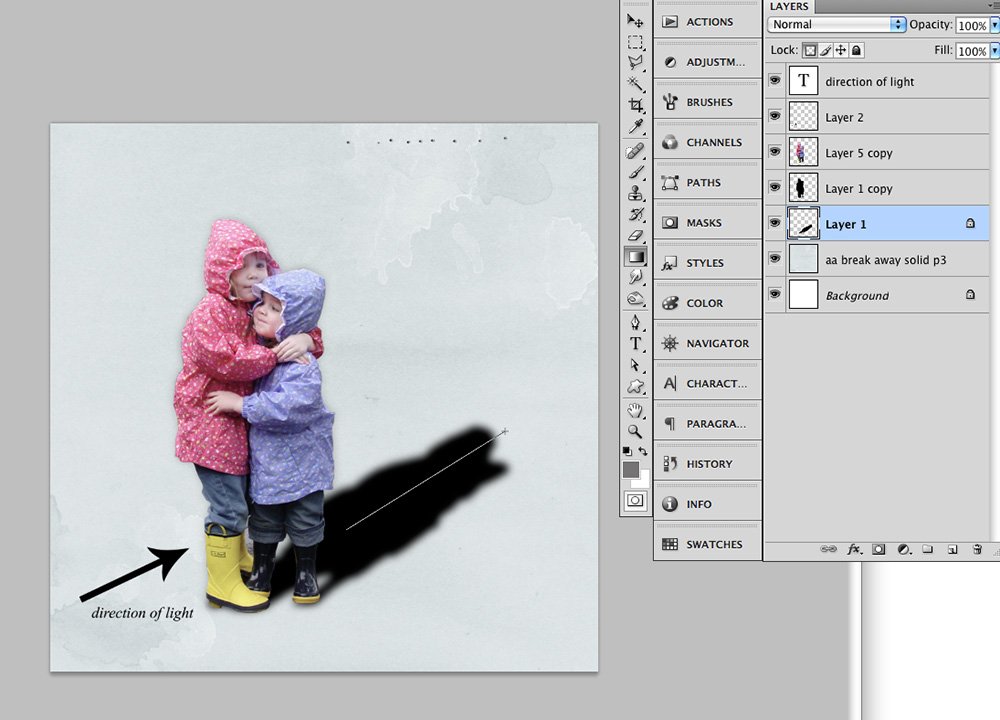The width and height of the screenshot is (1000, 720).
Task: Hide the Background layer
Action: click(775, 295)
